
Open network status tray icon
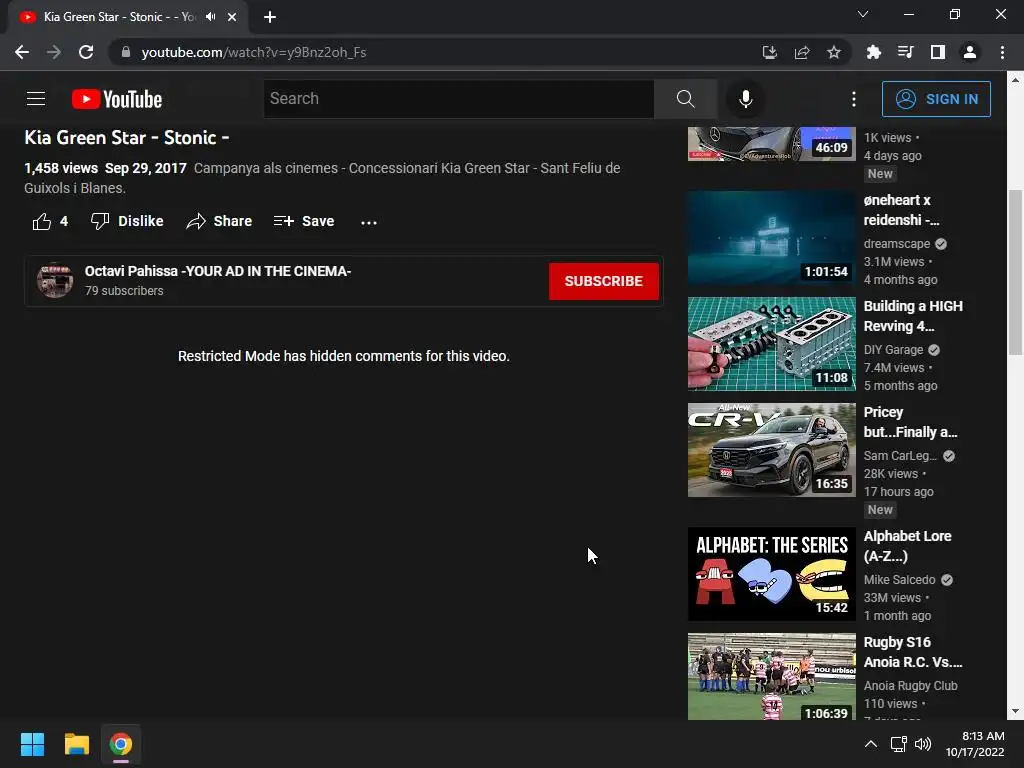click(899, 744)
